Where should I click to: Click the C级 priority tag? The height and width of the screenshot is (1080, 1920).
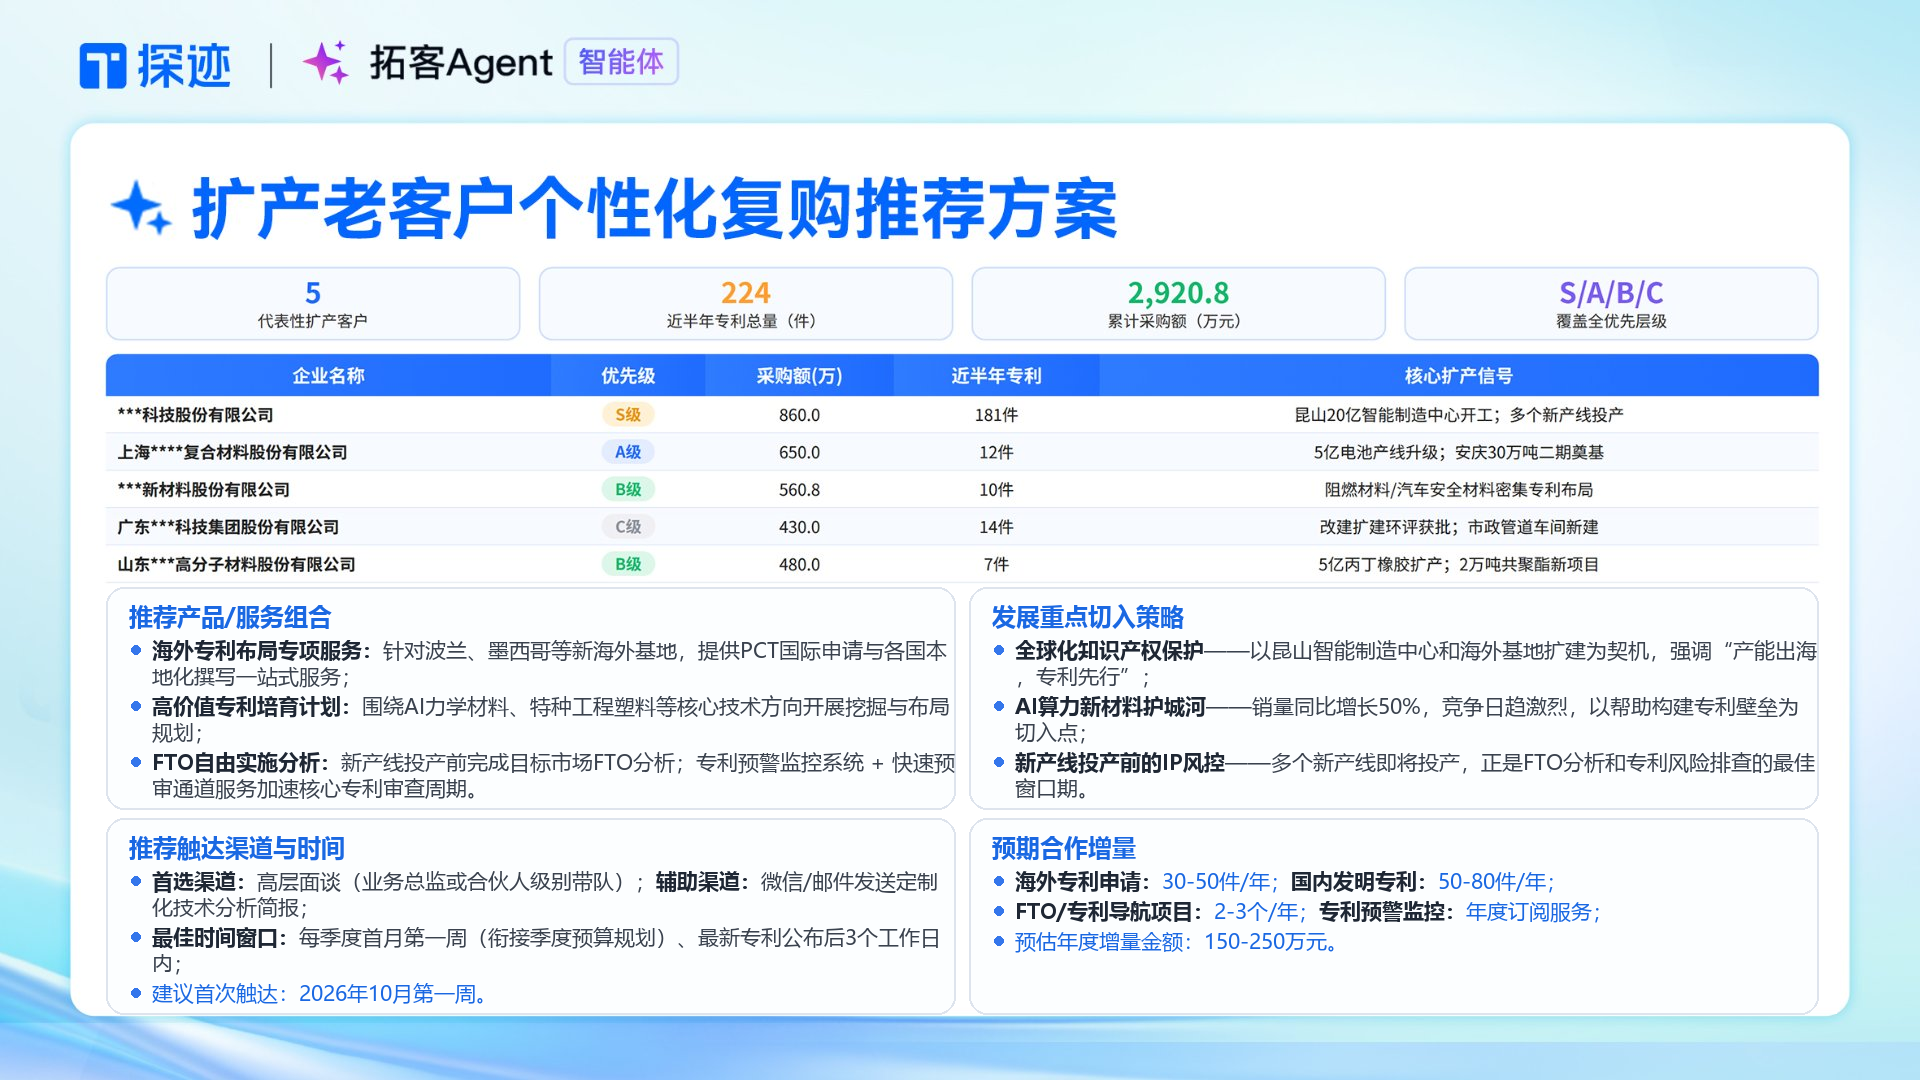coord(628,527)
